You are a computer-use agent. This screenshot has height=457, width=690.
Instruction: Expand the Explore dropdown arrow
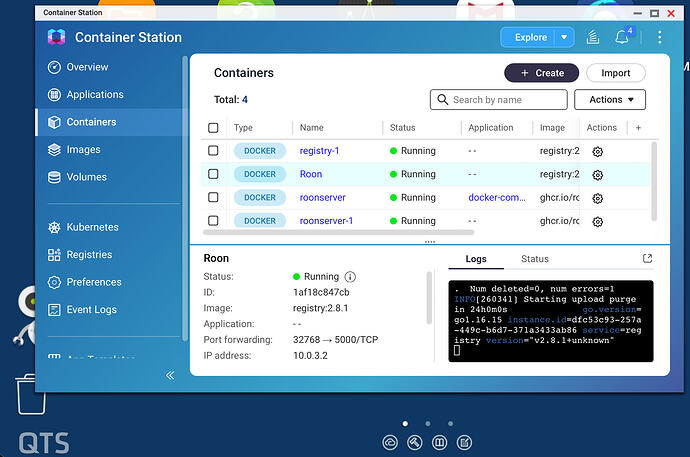click(x=564, y=37)
